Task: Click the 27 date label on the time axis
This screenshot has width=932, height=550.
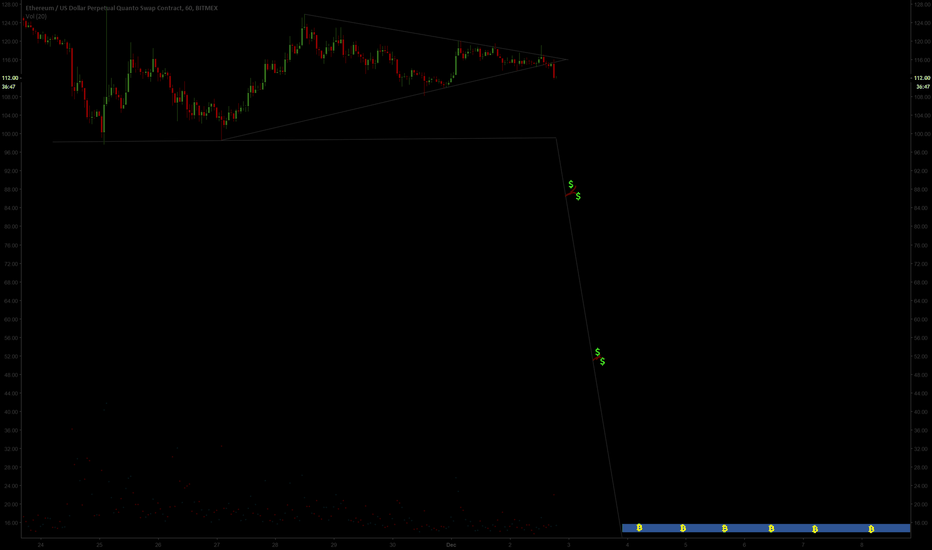Action: click(216, 545)
